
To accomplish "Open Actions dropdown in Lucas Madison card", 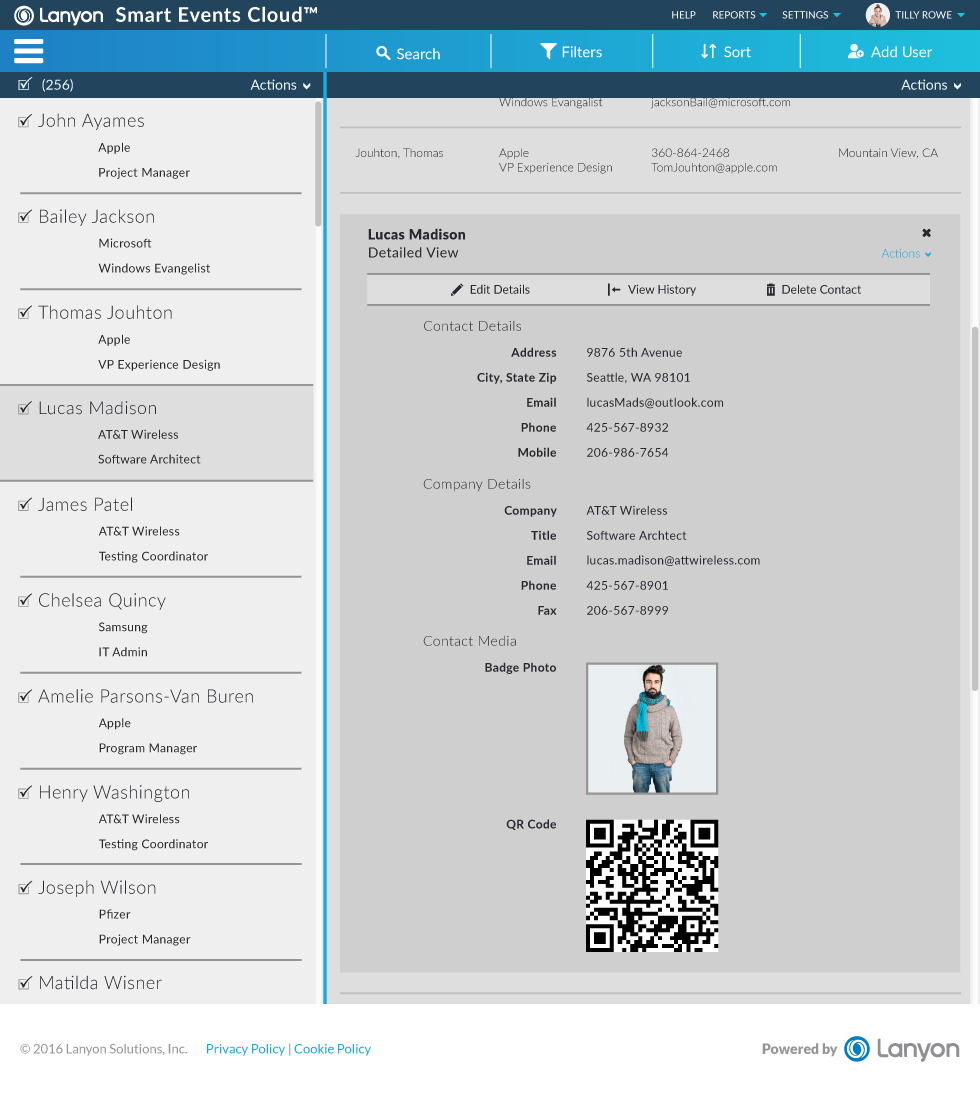I will [906, 253].
